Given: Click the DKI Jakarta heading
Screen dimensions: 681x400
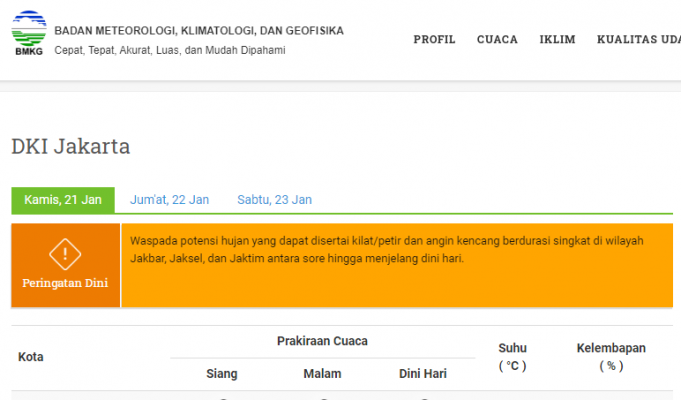Looking at the screenshot, I should [70, 147].
